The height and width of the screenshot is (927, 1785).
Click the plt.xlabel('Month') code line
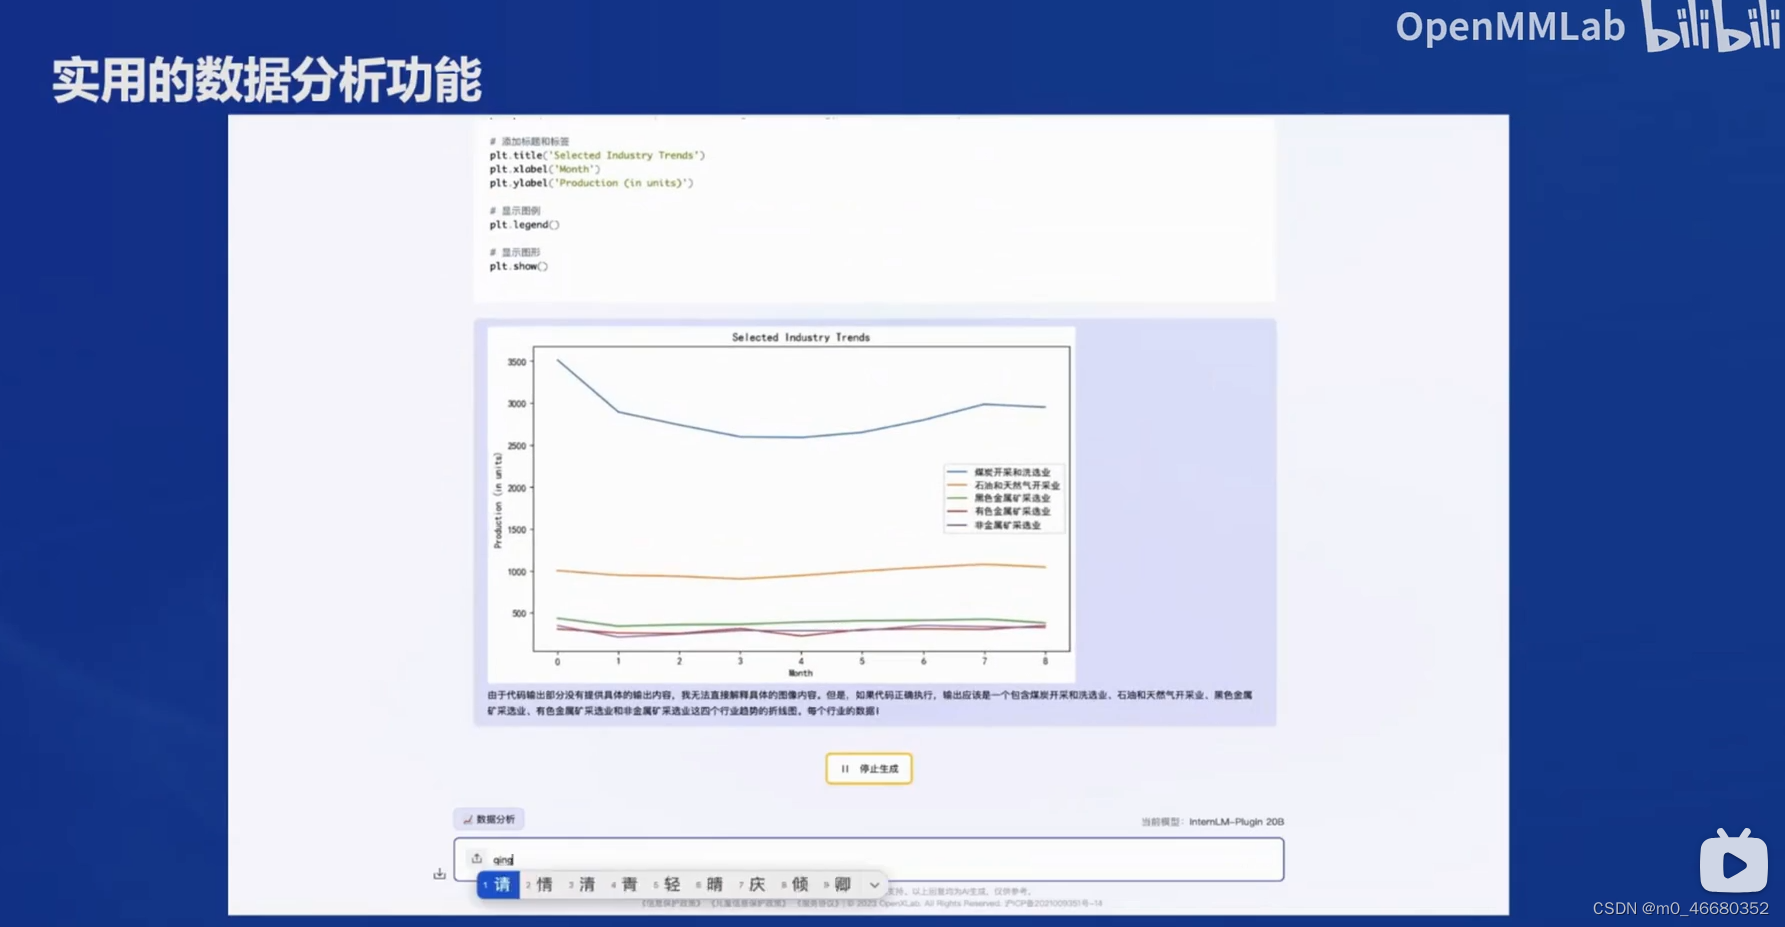pyautogui.click(x=545, y=170)
